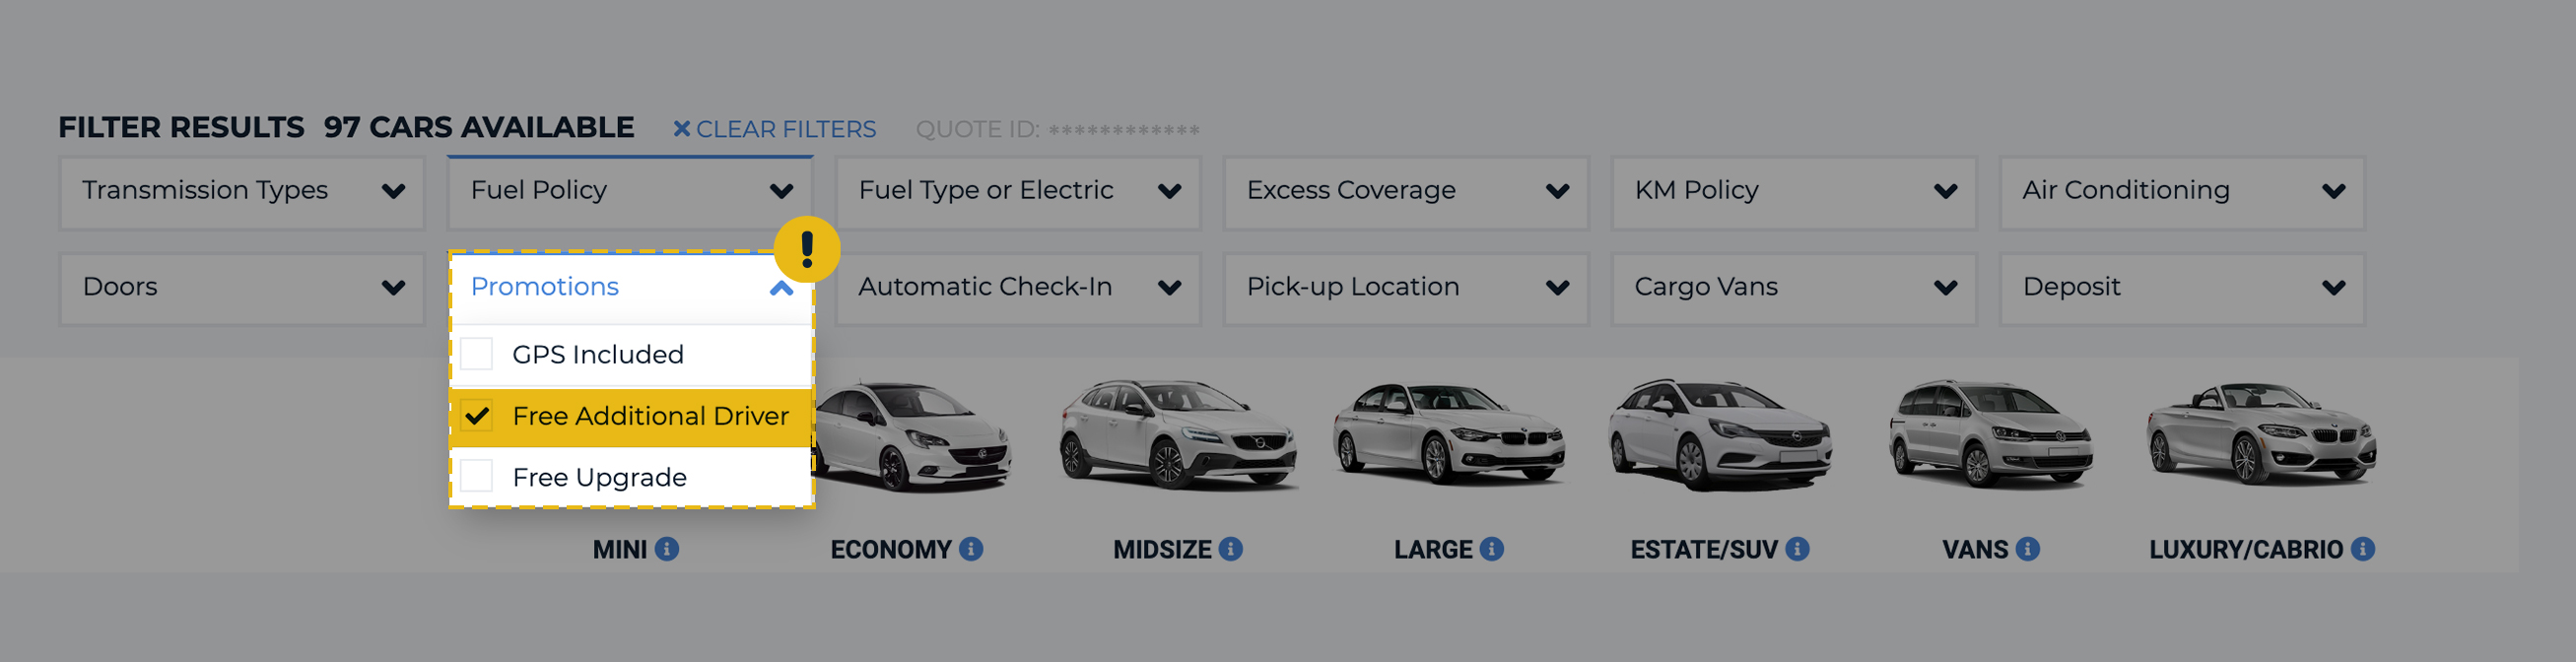Click the MINI category info icon
Image resolution: width=2576 pixels, height=662 pixels.
pyautogui.click(x=667, y=548)
